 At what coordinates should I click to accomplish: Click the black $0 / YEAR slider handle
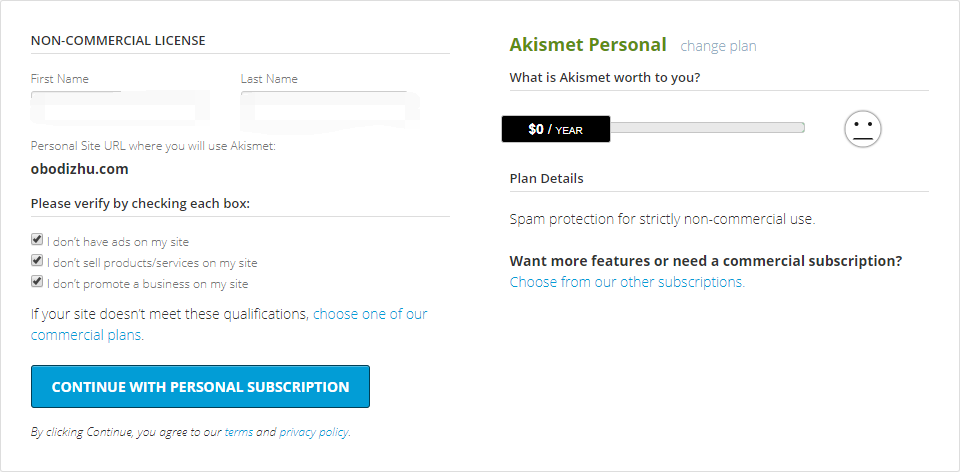point(556,129)
